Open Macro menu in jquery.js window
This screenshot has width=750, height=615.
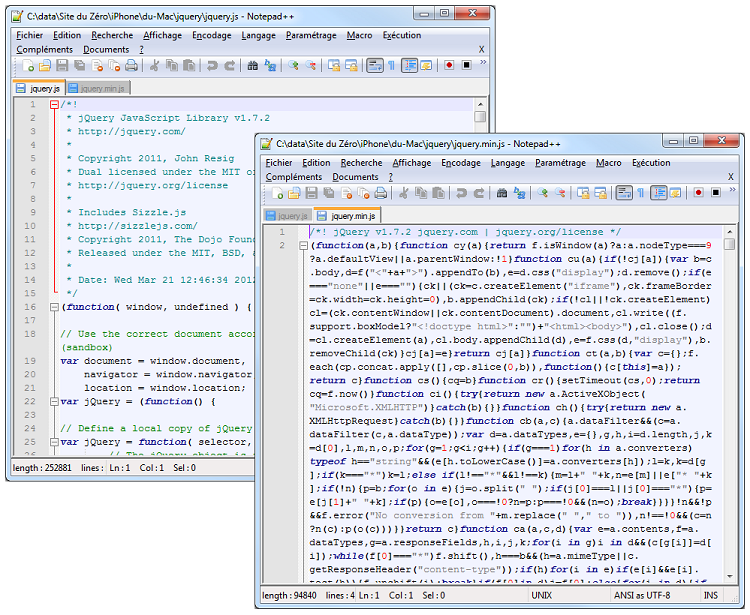(360, 35)
